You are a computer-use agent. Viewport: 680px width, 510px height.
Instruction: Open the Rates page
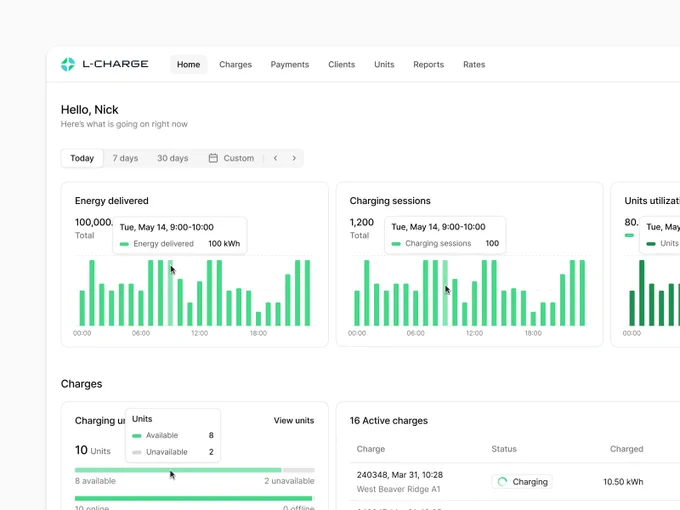tap(474, 65)
